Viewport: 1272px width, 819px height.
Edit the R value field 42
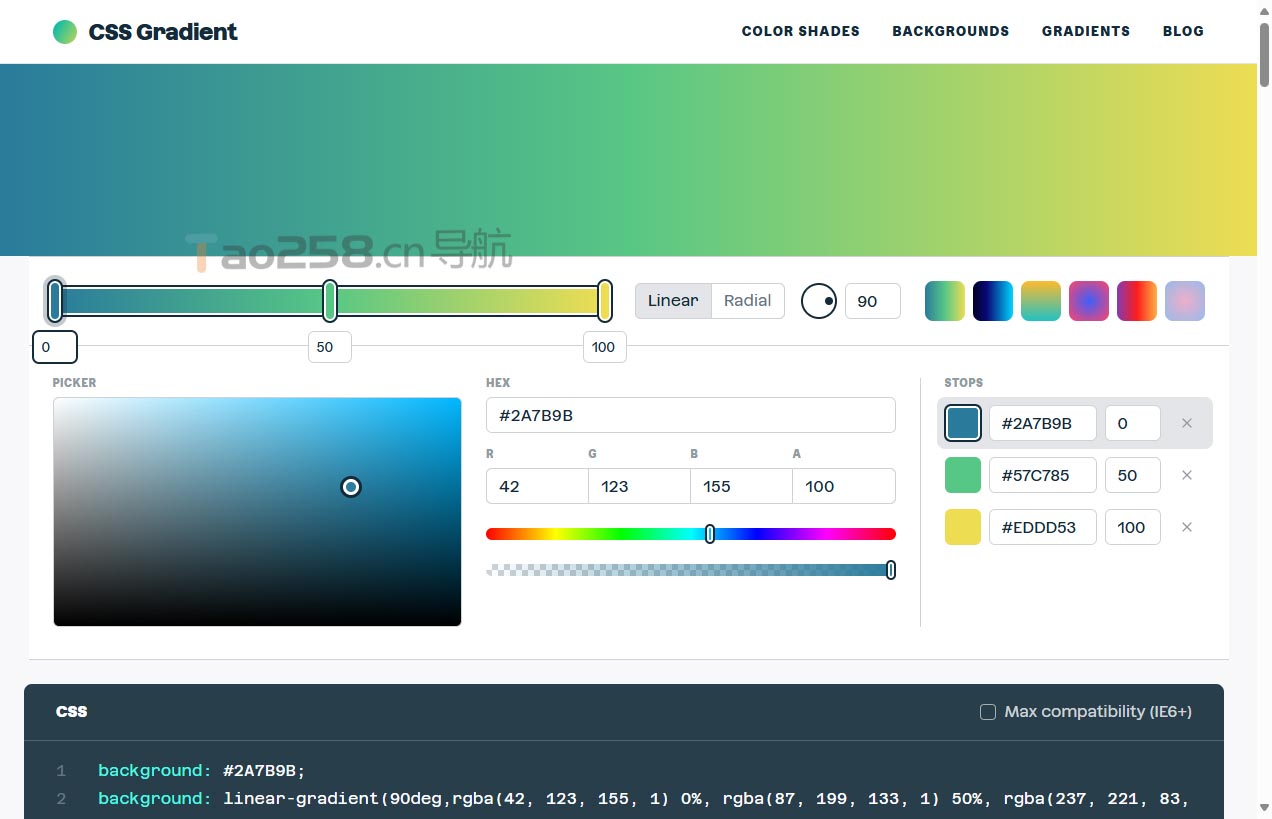point(537,486)
